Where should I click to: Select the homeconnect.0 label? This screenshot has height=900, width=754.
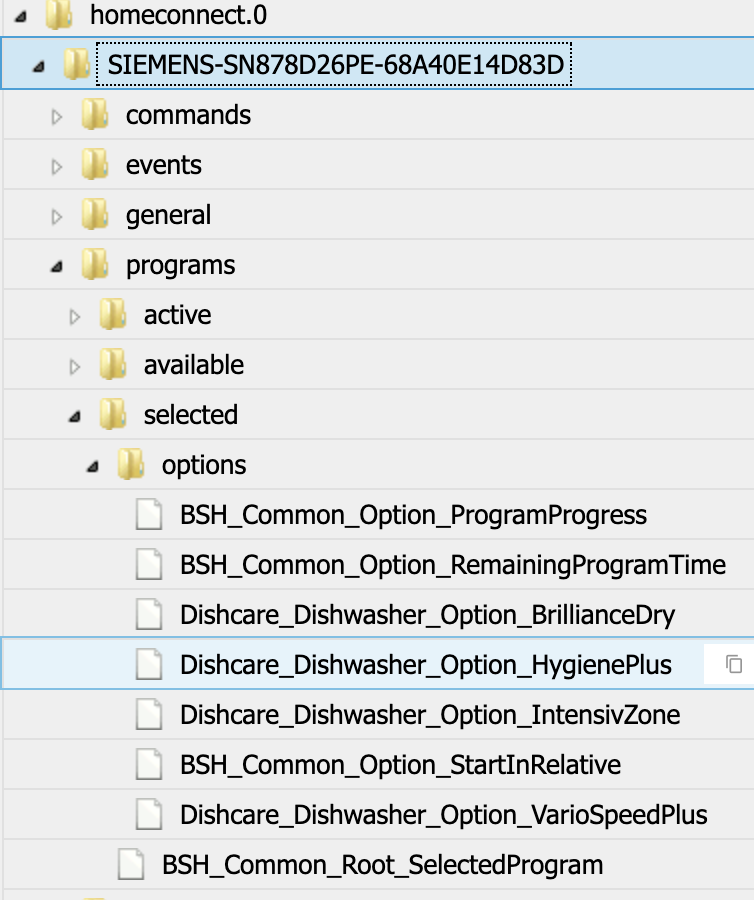tap(178, 15)
